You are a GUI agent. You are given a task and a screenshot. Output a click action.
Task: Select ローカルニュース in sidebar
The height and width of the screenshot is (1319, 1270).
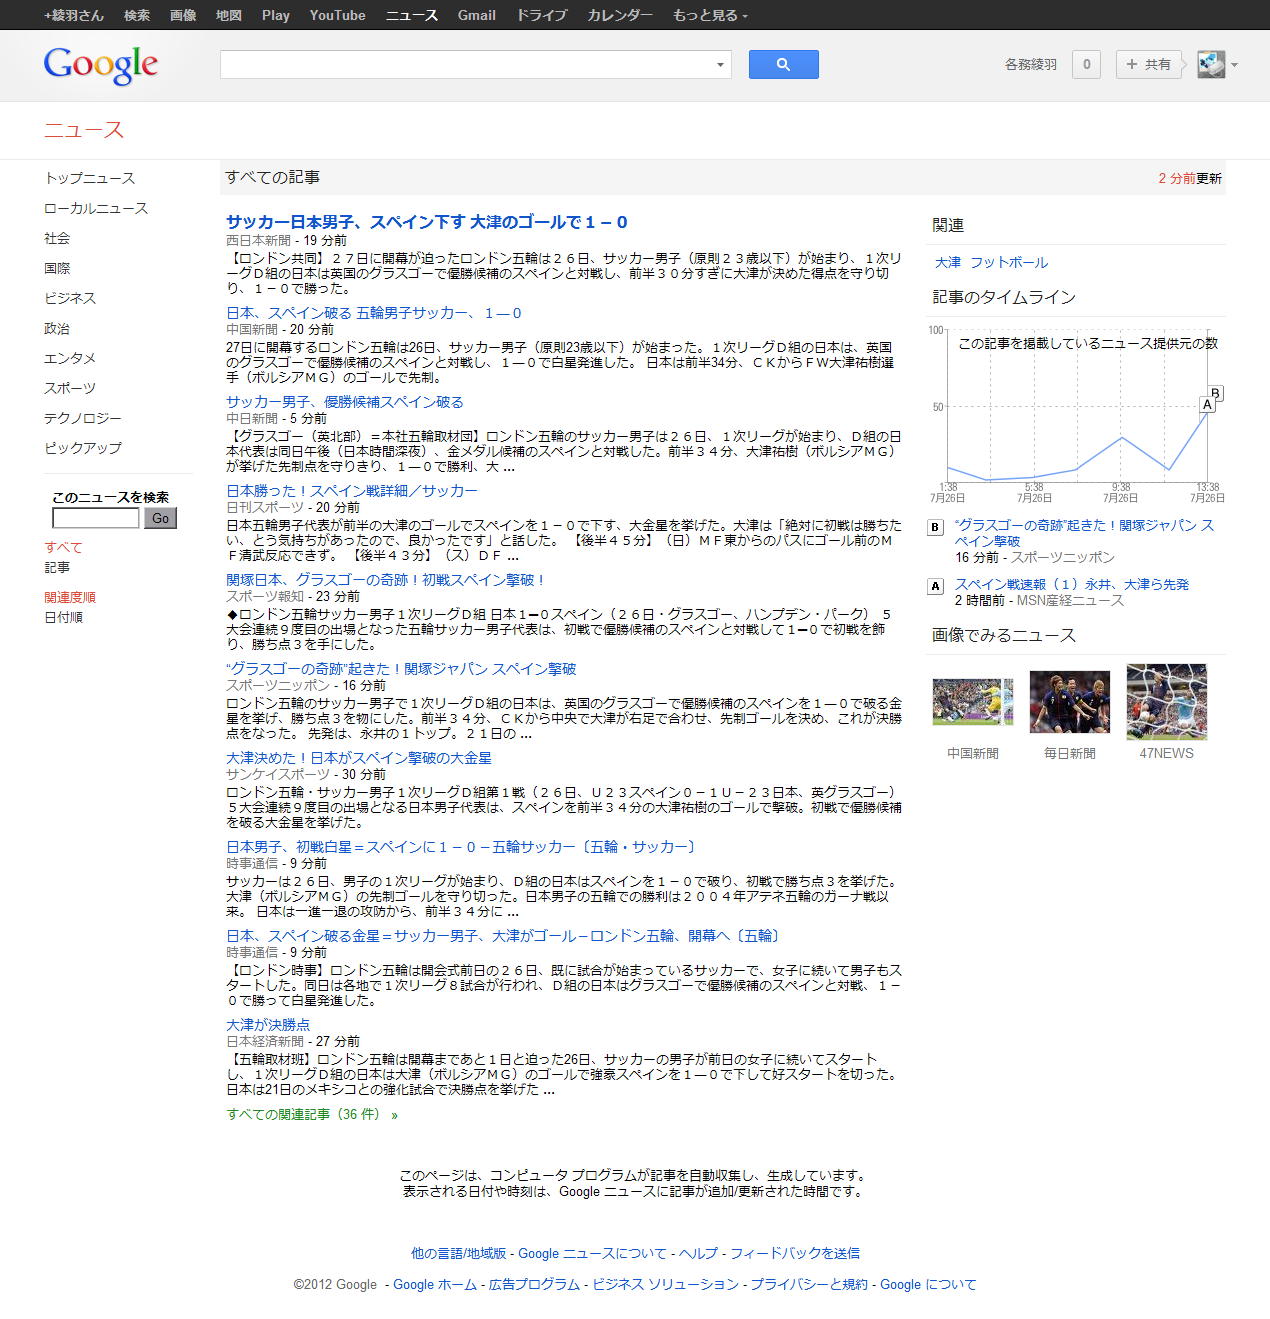pyautogui.click(x=96, y=208)
